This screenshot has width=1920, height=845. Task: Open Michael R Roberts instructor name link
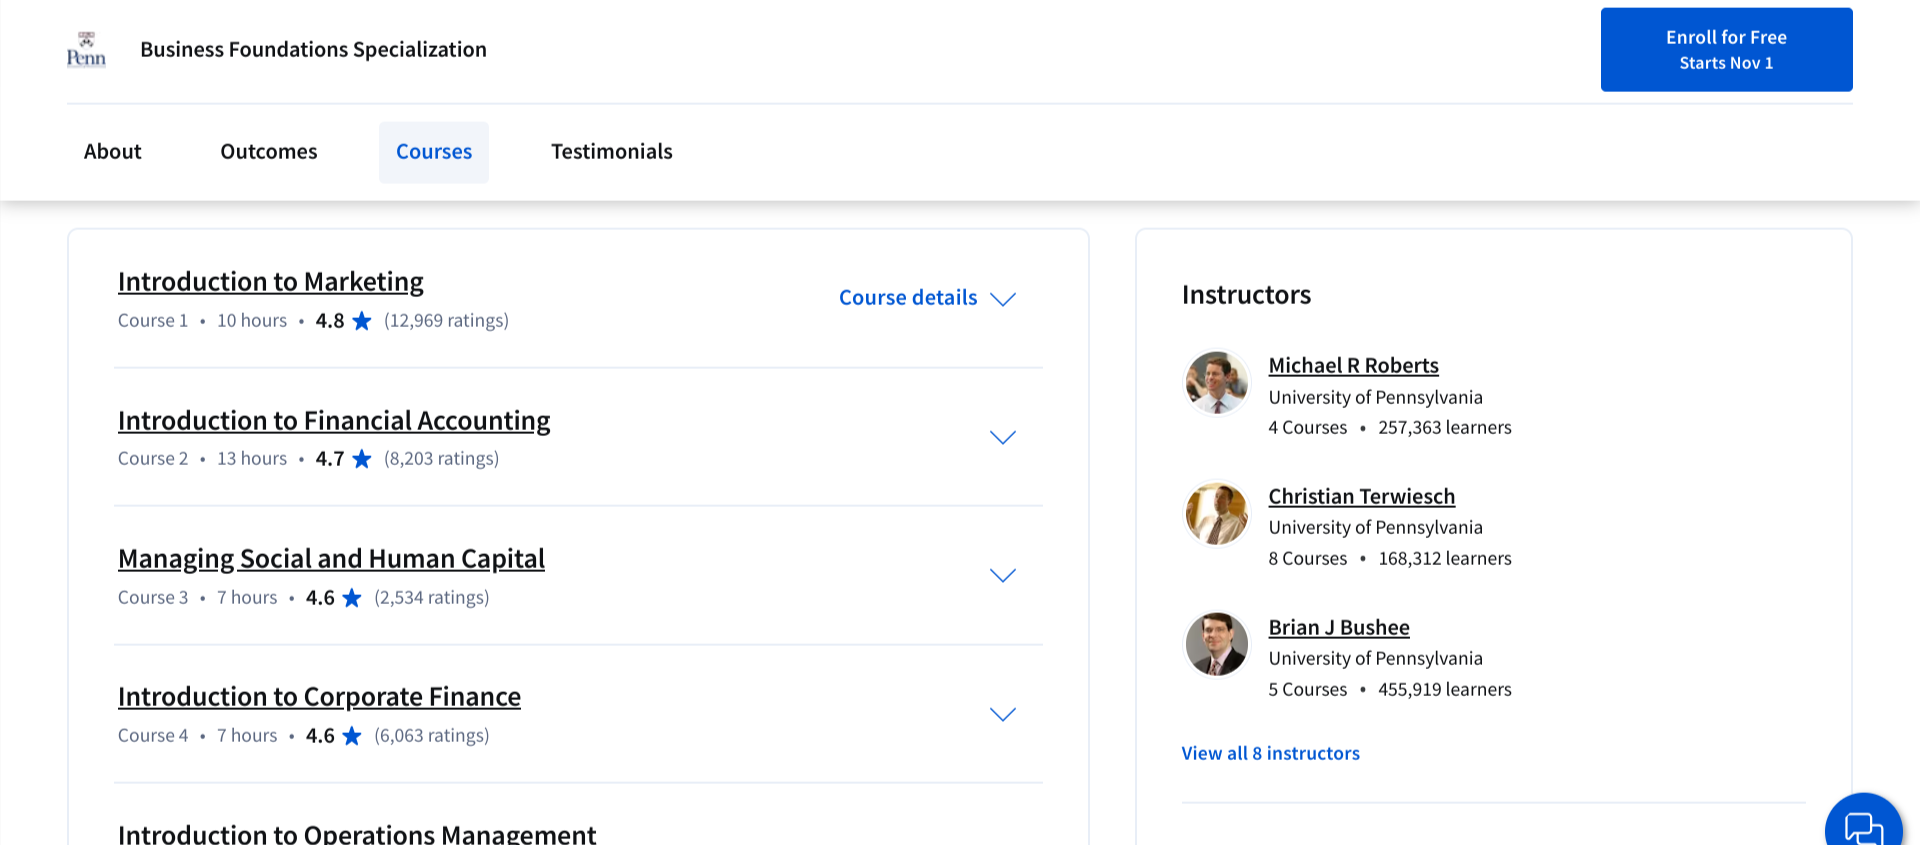click(x=1353, y=366)
